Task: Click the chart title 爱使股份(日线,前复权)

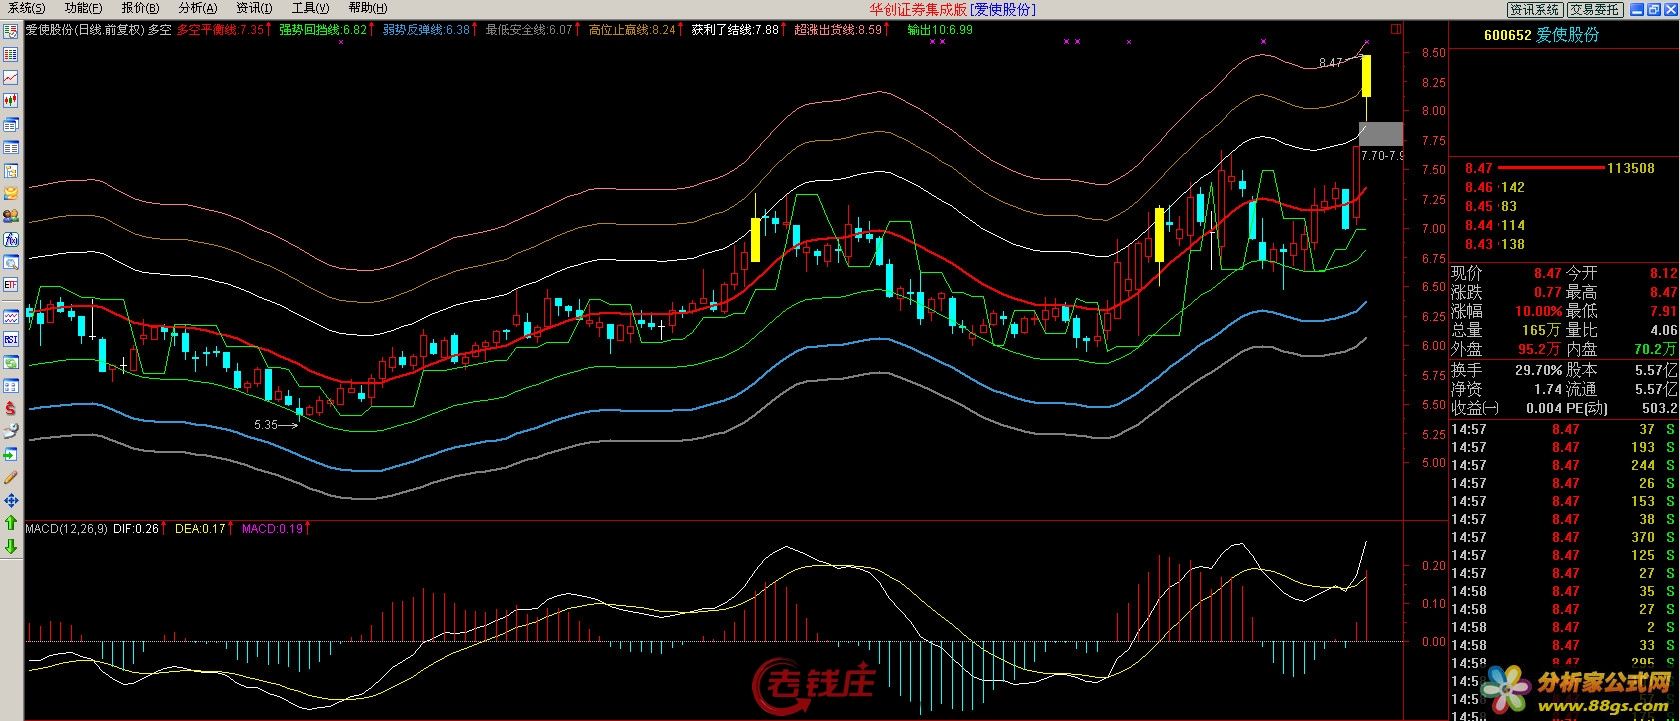Action: 85,30
